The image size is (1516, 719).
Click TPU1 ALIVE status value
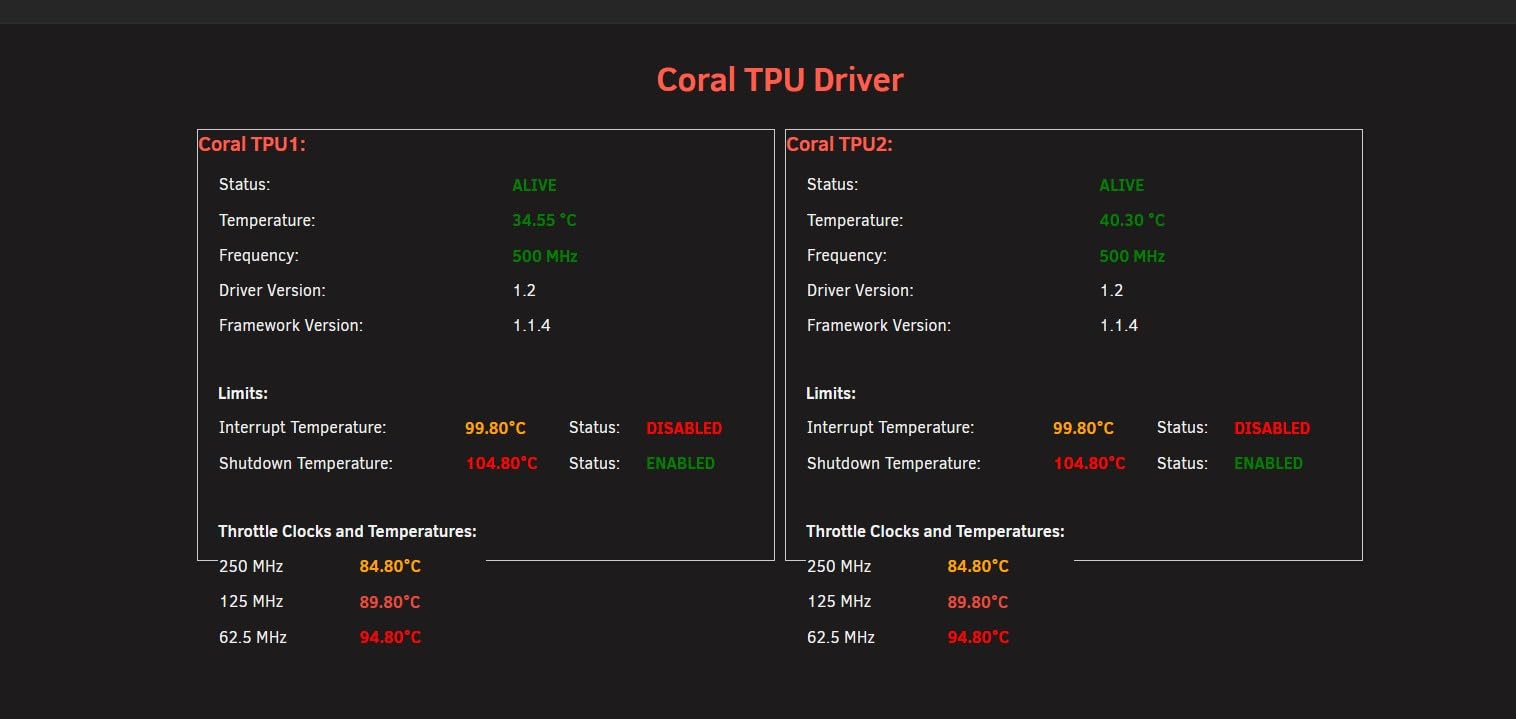534,185
